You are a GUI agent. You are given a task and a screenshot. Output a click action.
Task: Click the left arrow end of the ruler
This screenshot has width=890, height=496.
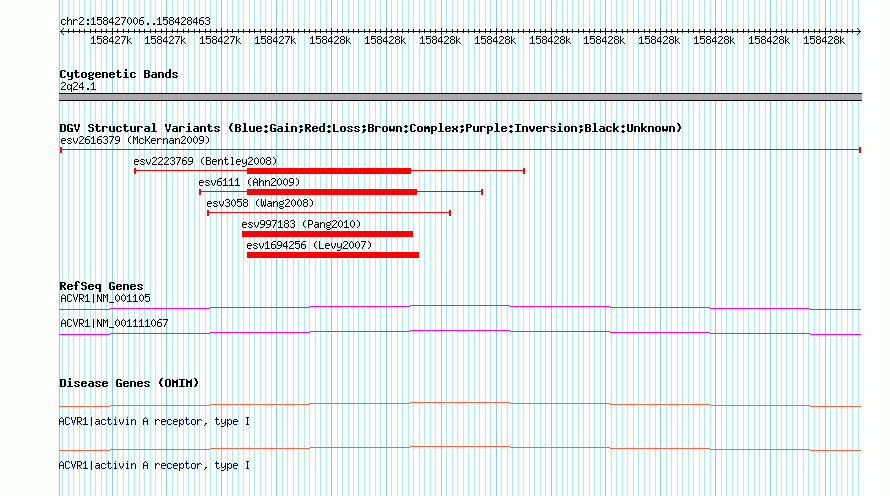click(62, 32)
